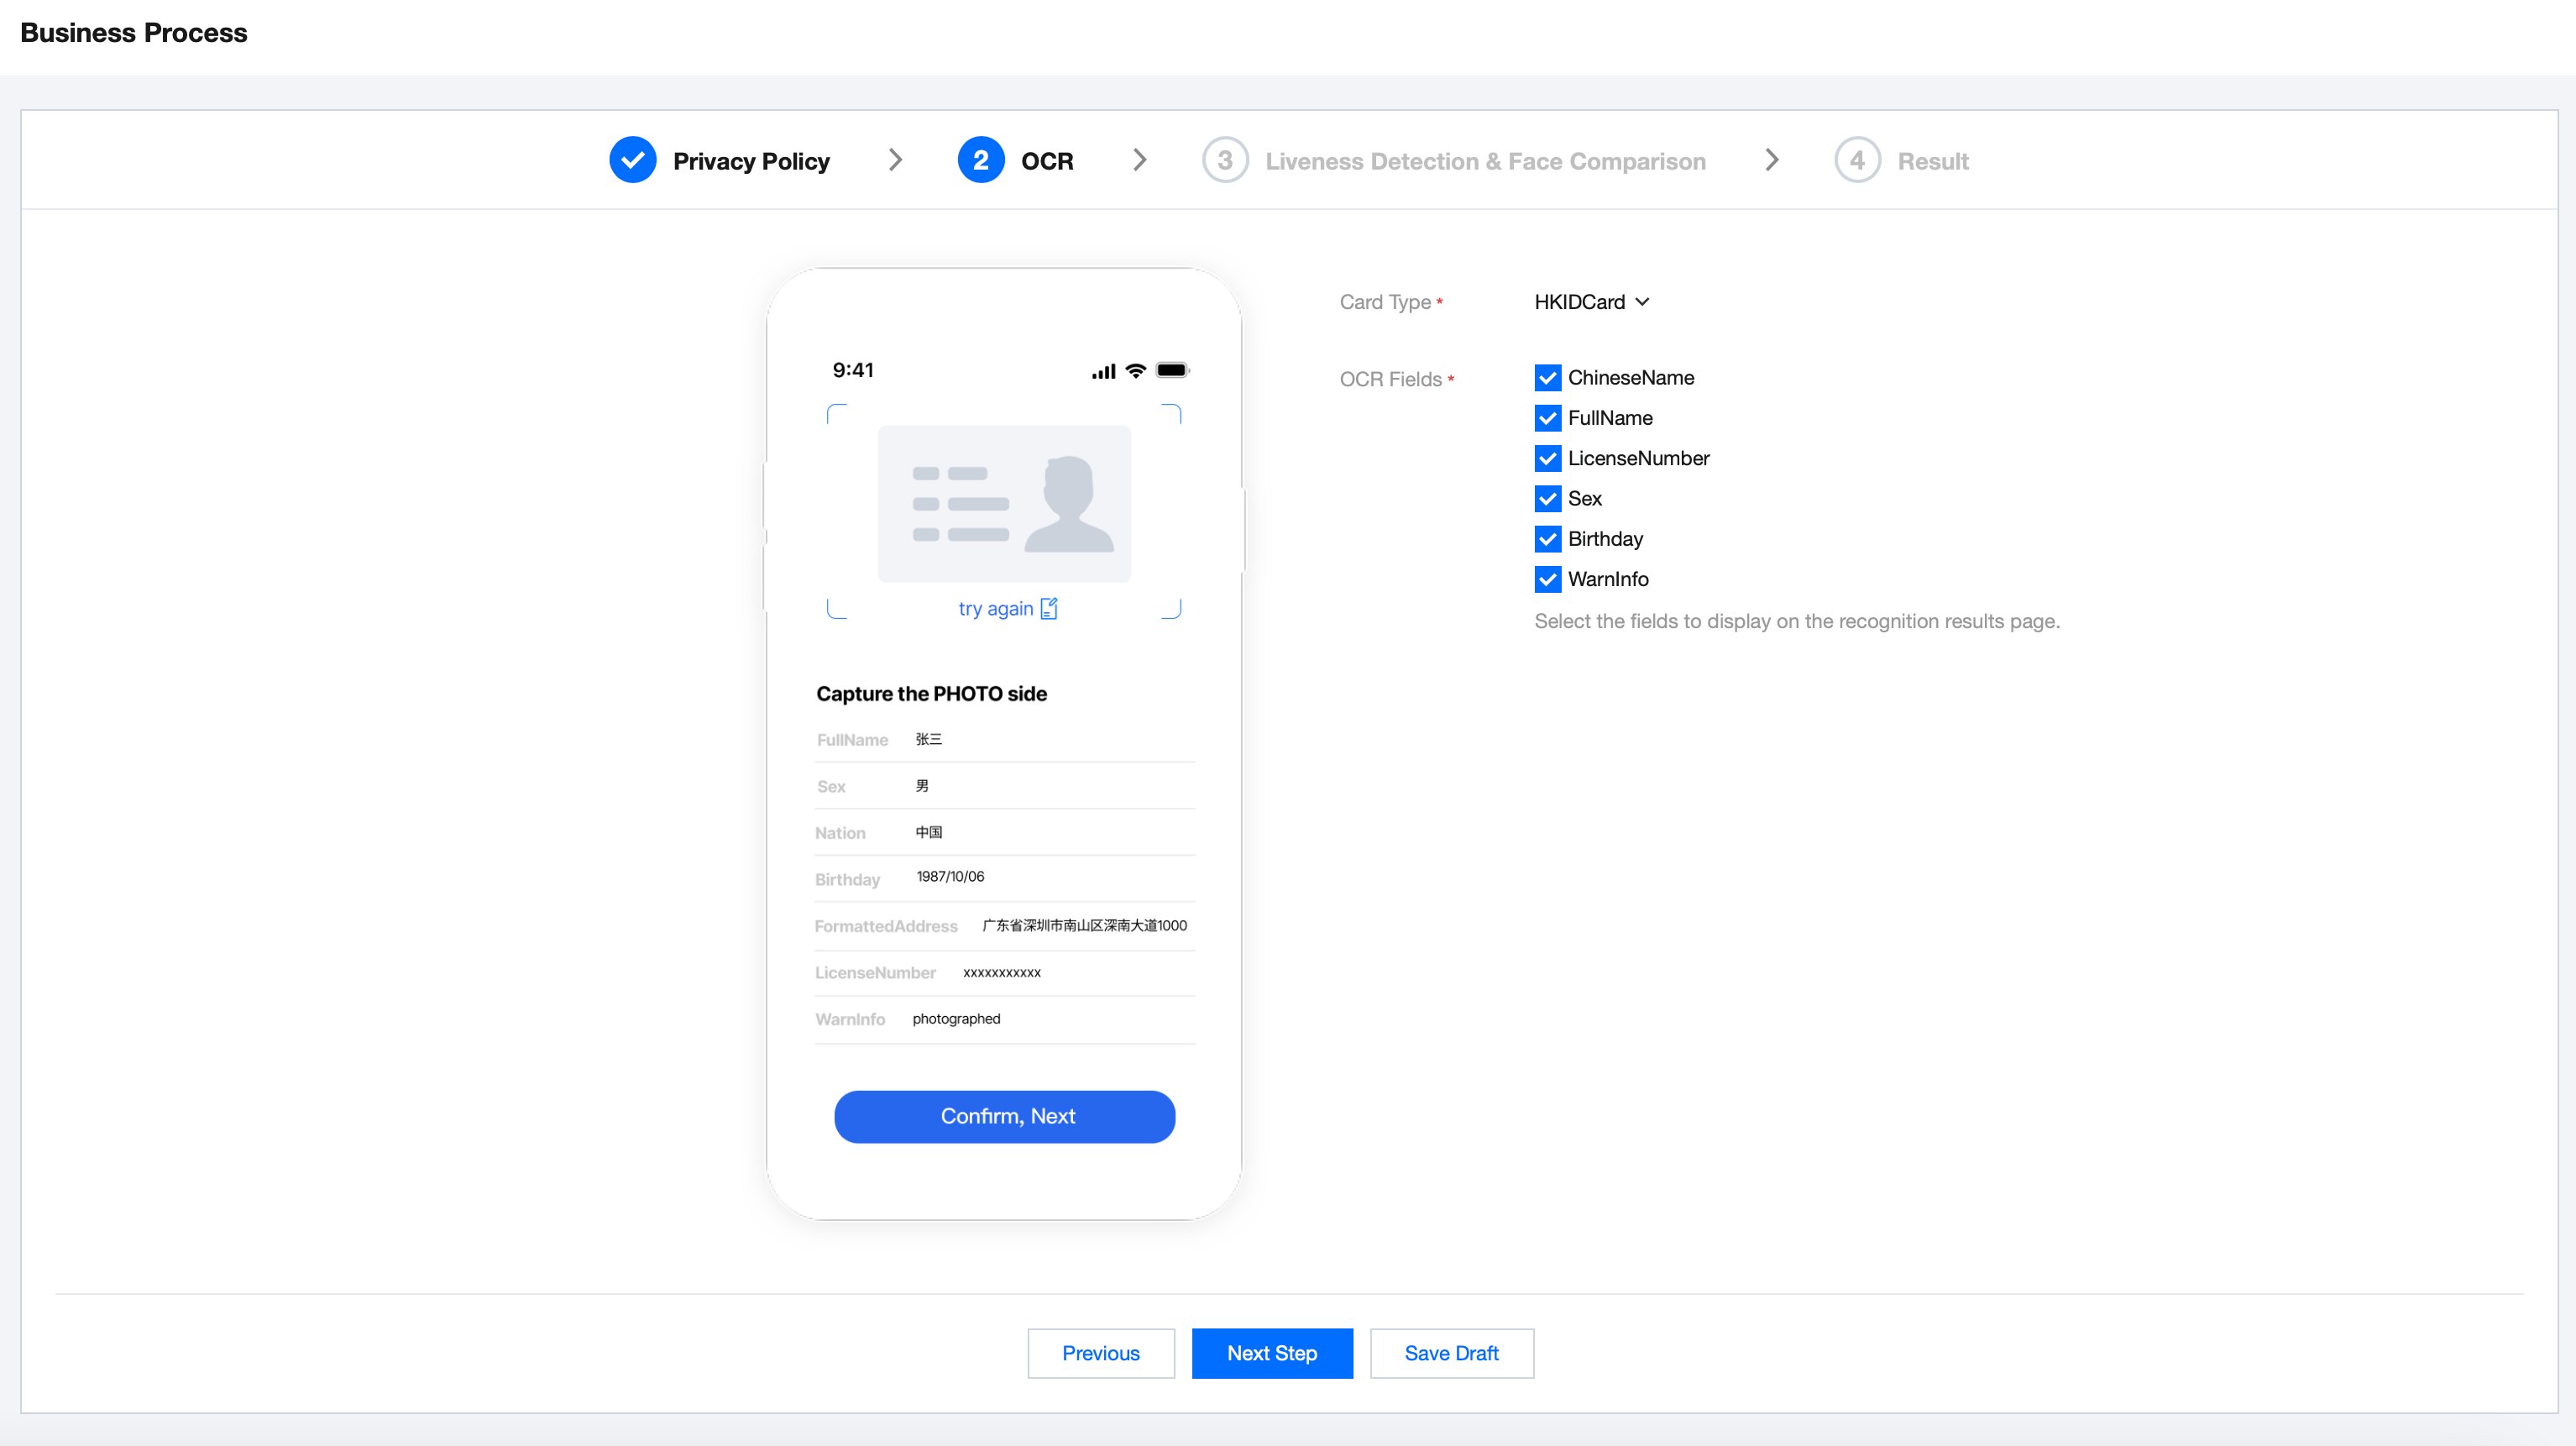Go to the Privacy Policy step tab
2576x1446 pixels.
point(750,161)
